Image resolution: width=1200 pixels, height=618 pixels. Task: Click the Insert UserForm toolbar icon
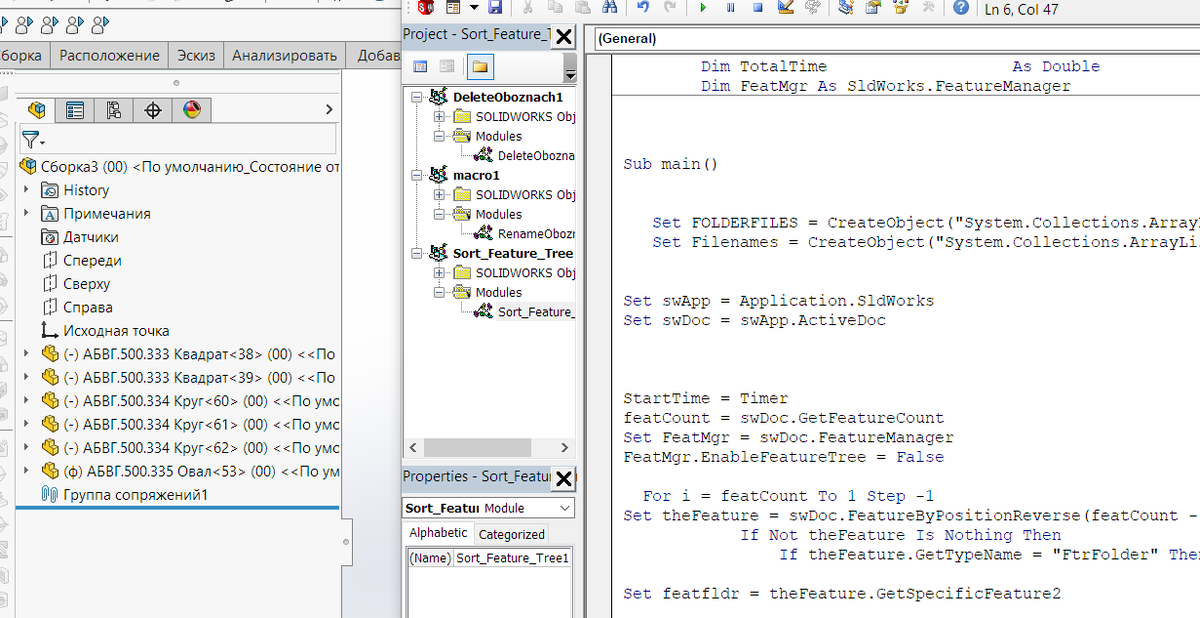453,7
